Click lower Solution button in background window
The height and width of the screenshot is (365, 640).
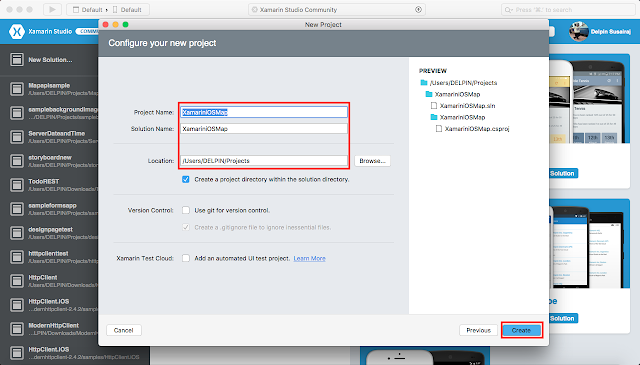pos(563,318)
